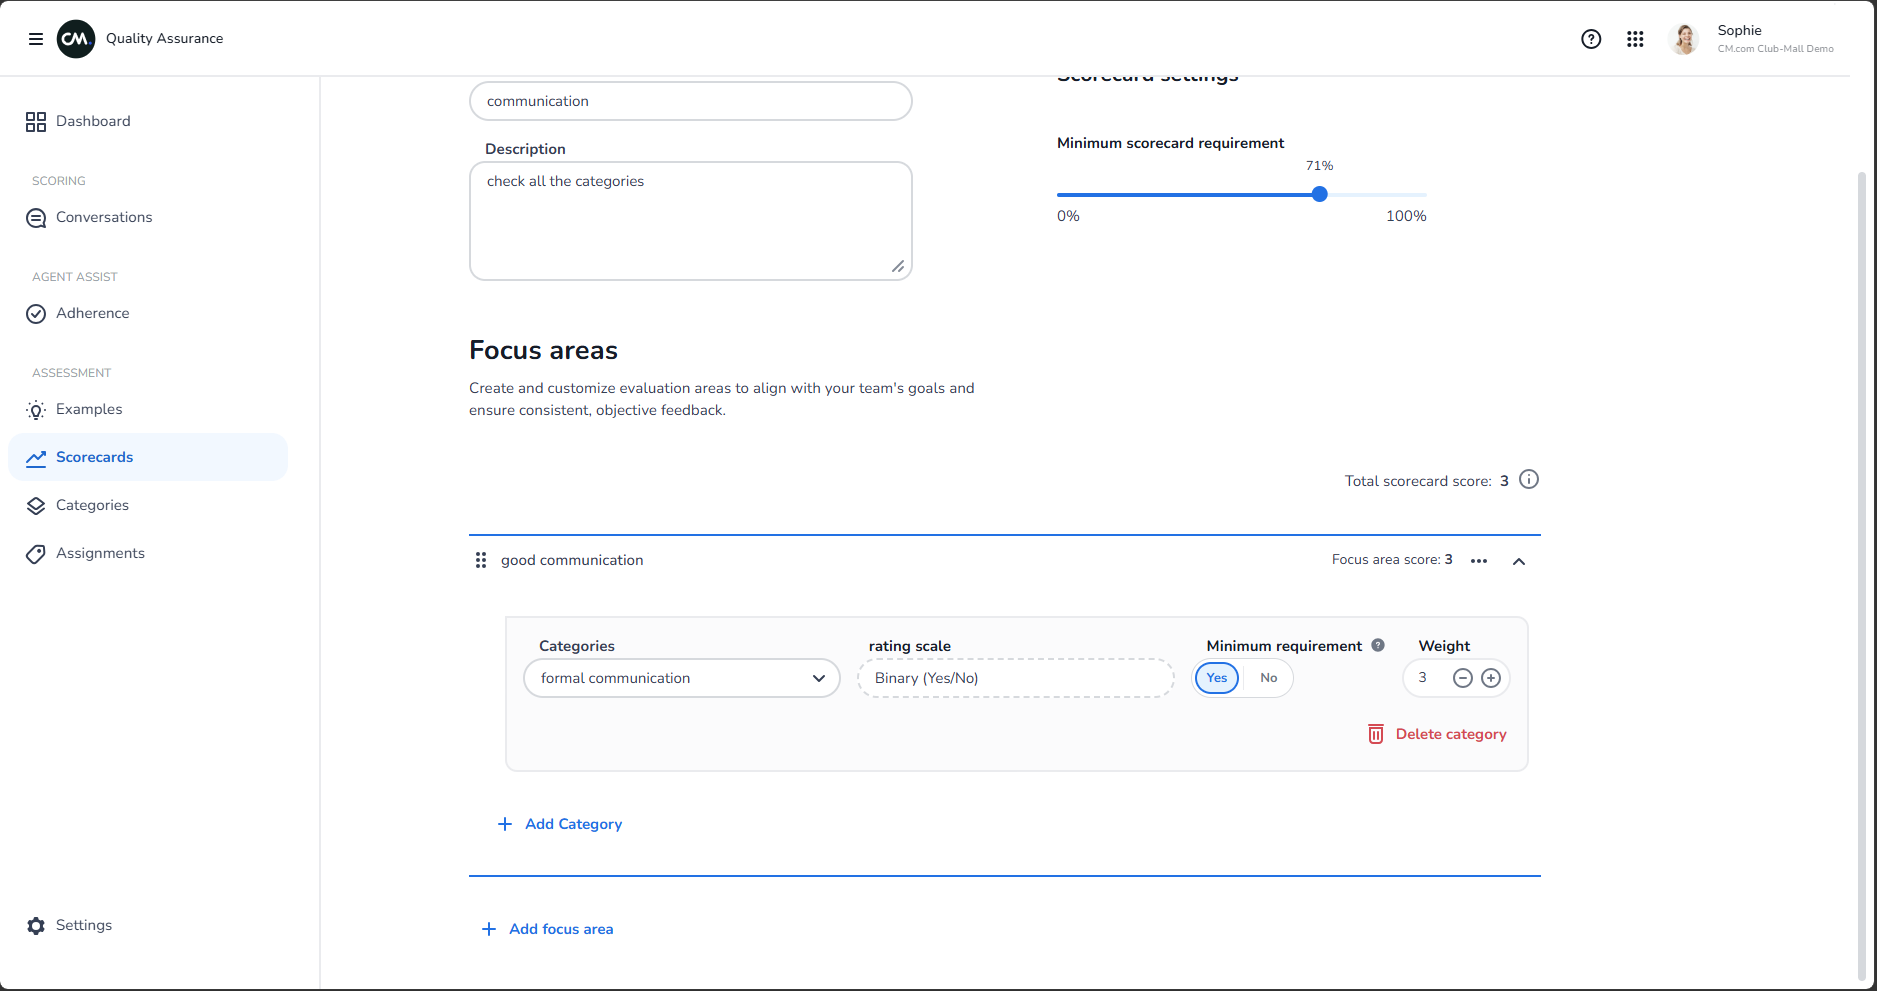This screenshot has width=1877, height=991.
Task: Open the formal communication category dropdown
Action: (x=682, y=678)
